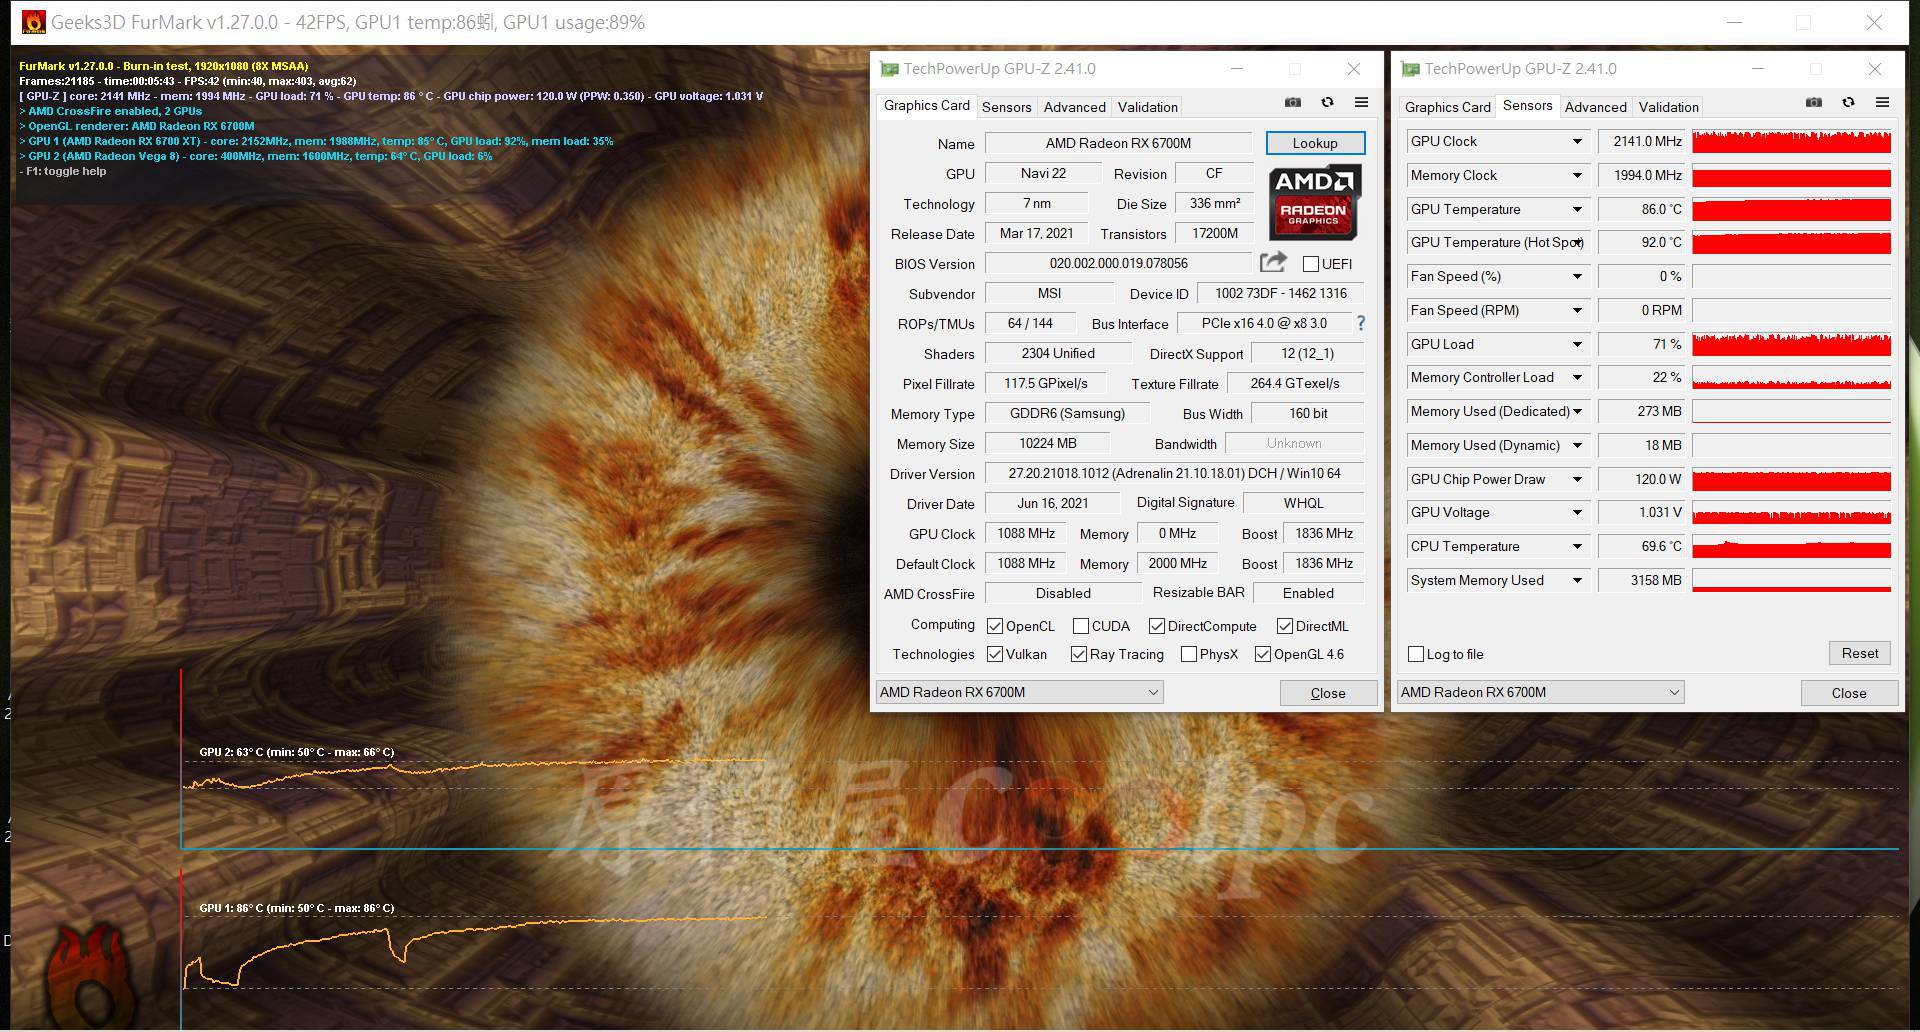Image resolution: width=1920 pixels, height=1032 pixels.
Task: Click the BIOS share/export arrow icon
Action: 1273,262
